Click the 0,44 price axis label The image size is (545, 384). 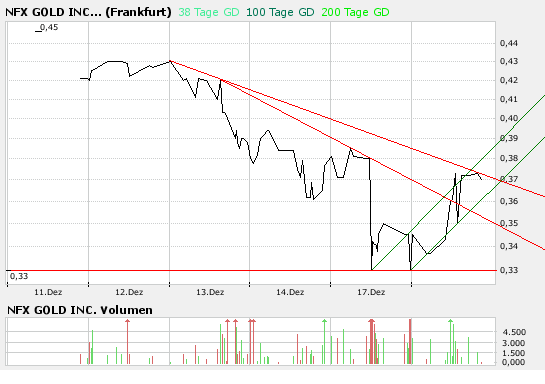pyautogui.click(x=509, y=43)
